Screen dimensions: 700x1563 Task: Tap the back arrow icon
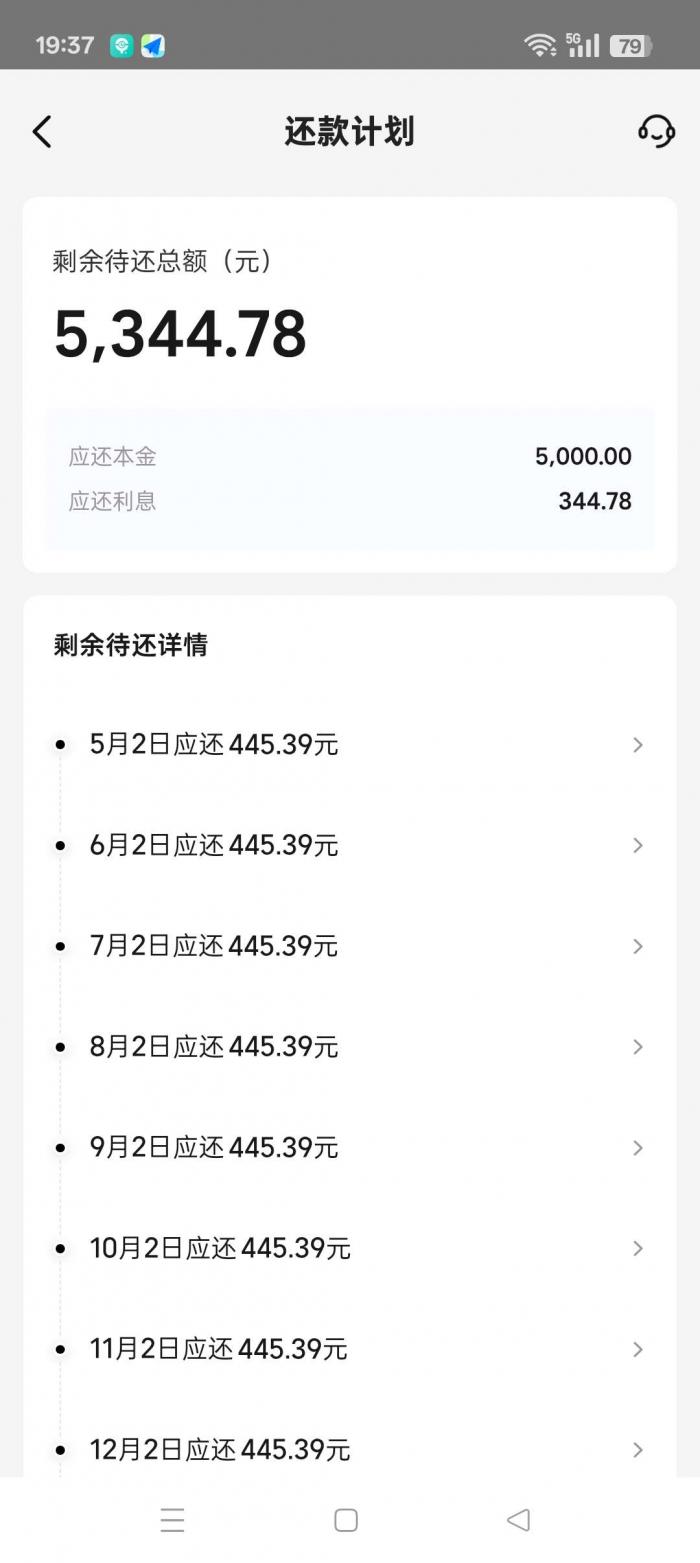click(42, 131)
